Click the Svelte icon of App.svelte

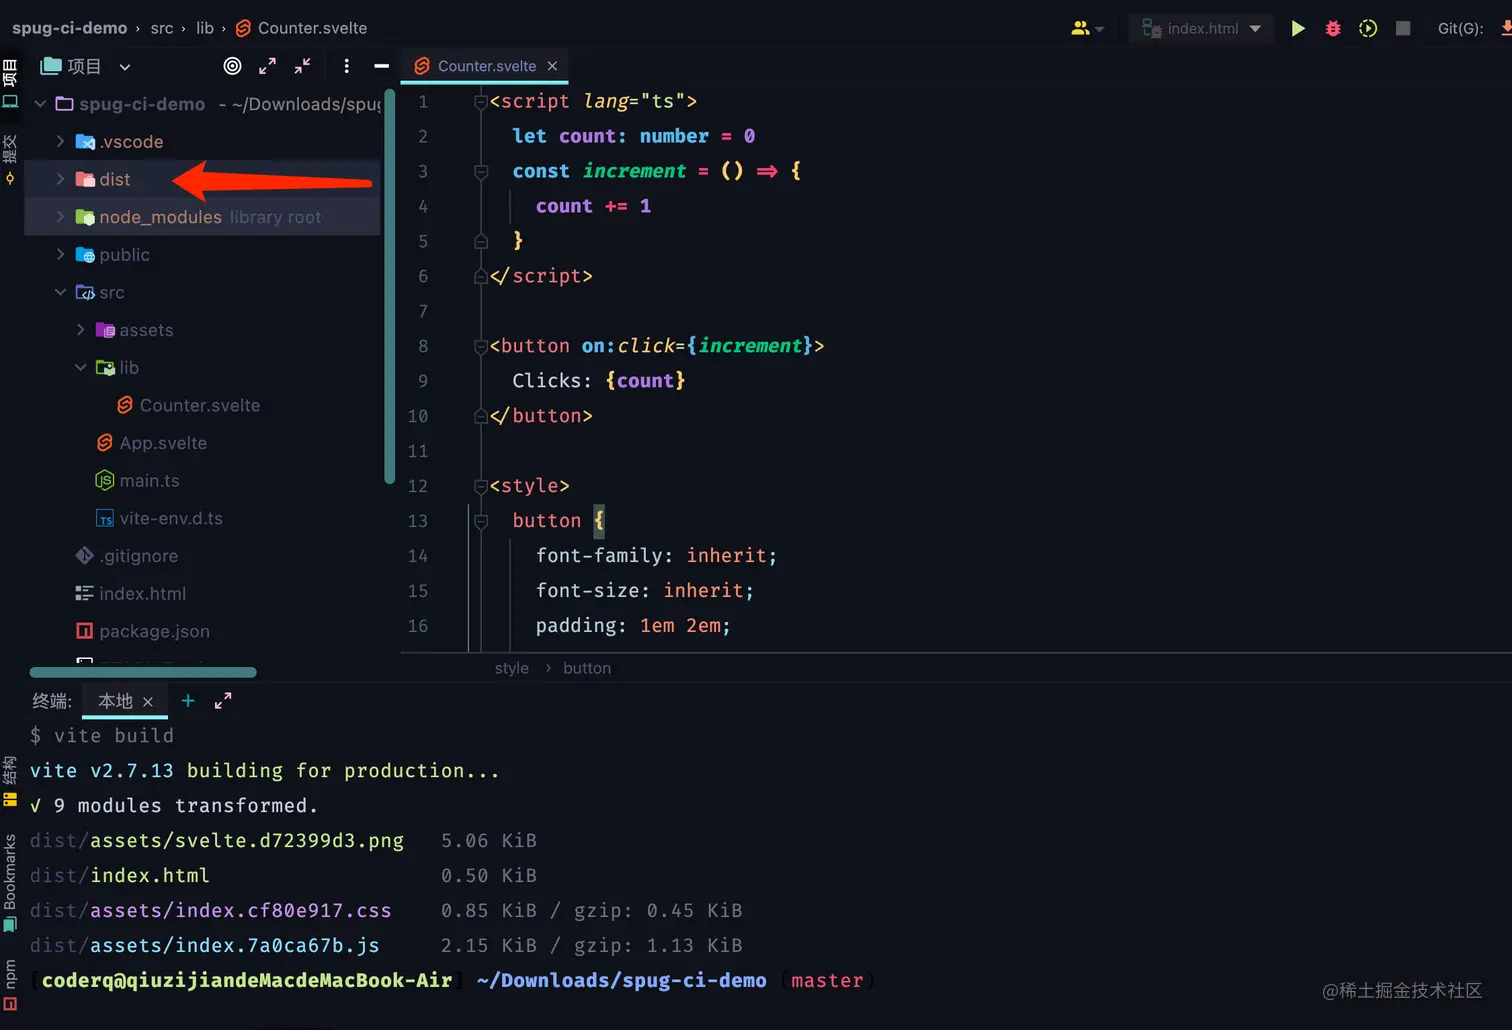[x=105, y=443]
